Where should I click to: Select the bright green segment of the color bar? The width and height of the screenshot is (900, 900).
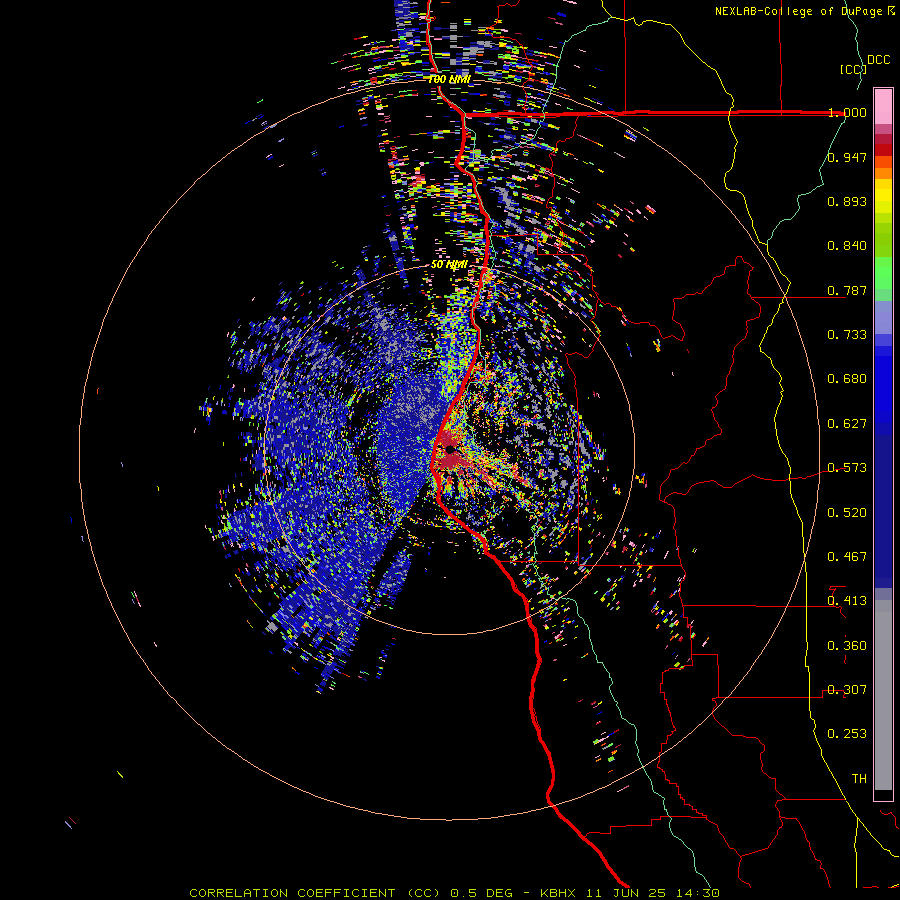[883, 273]
